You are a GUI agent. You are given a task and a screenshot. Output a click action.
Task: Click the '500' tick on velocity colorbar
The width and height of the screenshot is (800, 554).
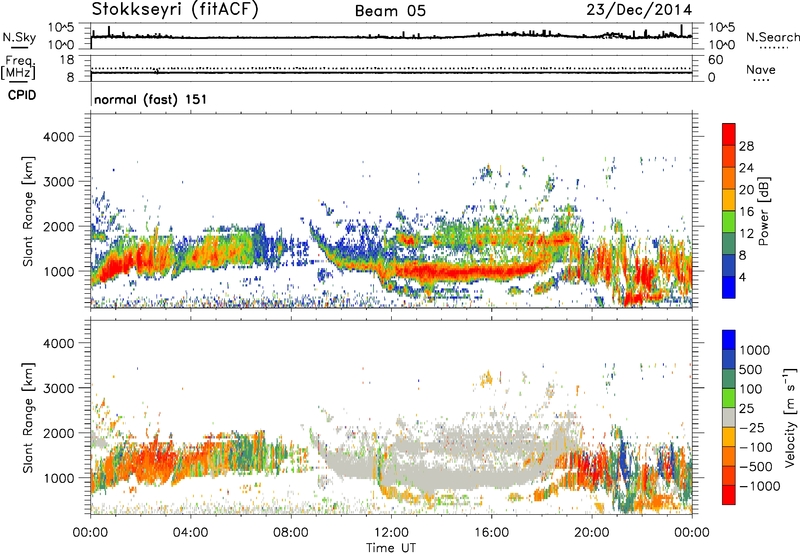pos(751,369)
